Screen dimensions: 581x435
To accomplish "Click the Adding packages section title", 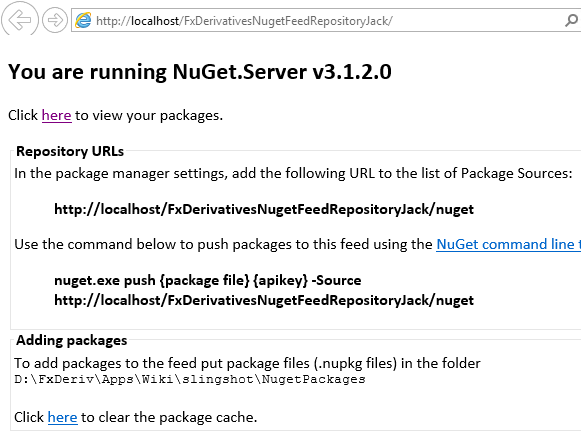I will (x=72, y=340).
